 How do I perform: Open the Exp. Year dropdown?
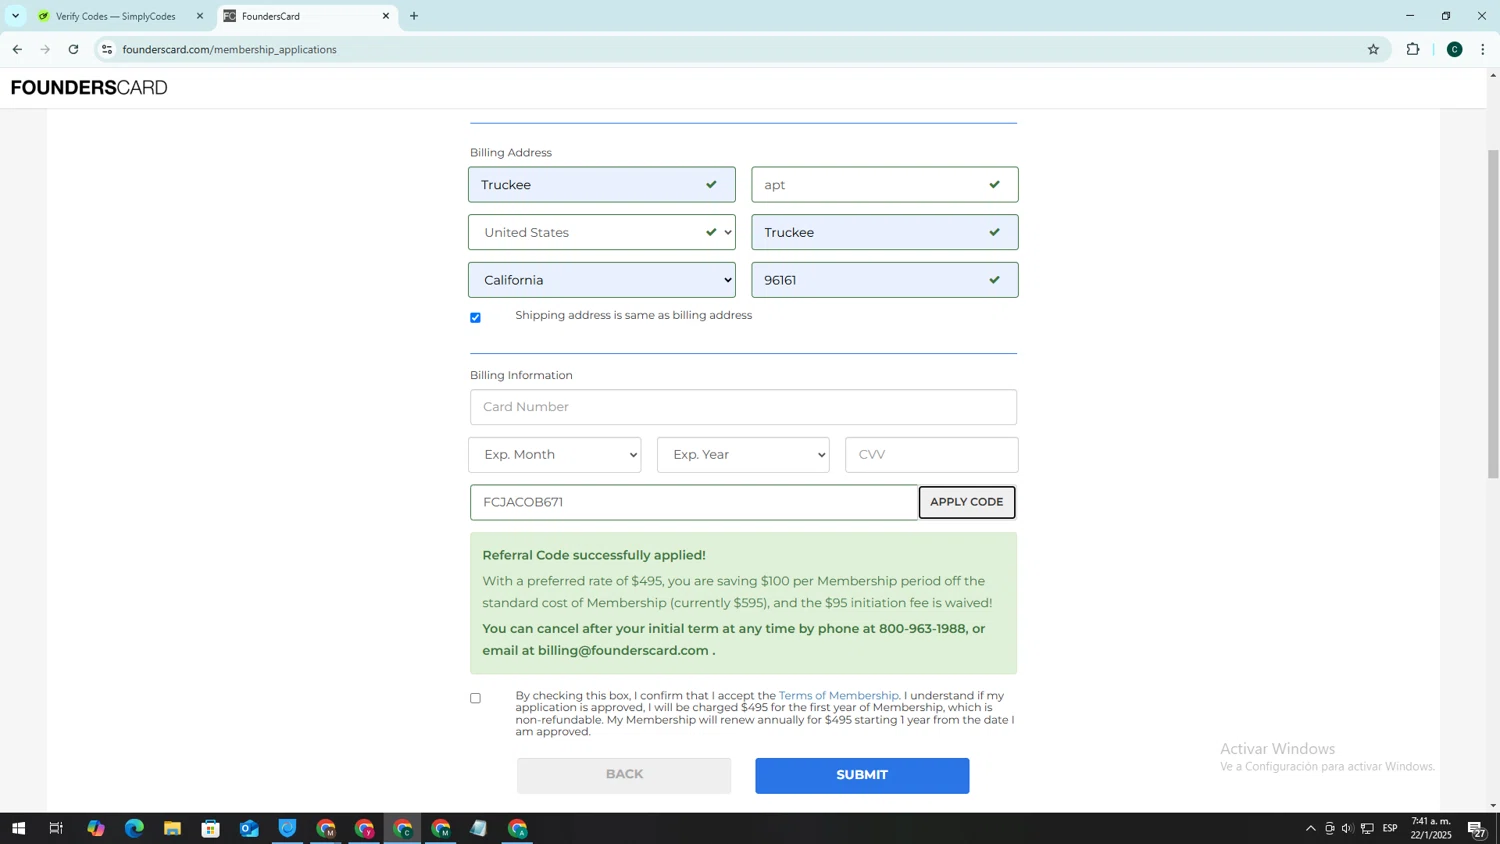(743, 455)
